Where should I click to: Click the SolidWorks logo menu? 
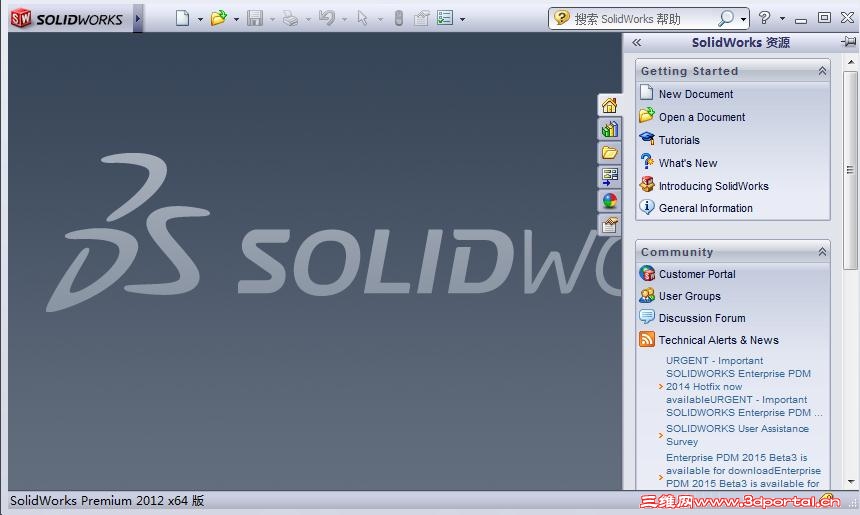[67, 19]
